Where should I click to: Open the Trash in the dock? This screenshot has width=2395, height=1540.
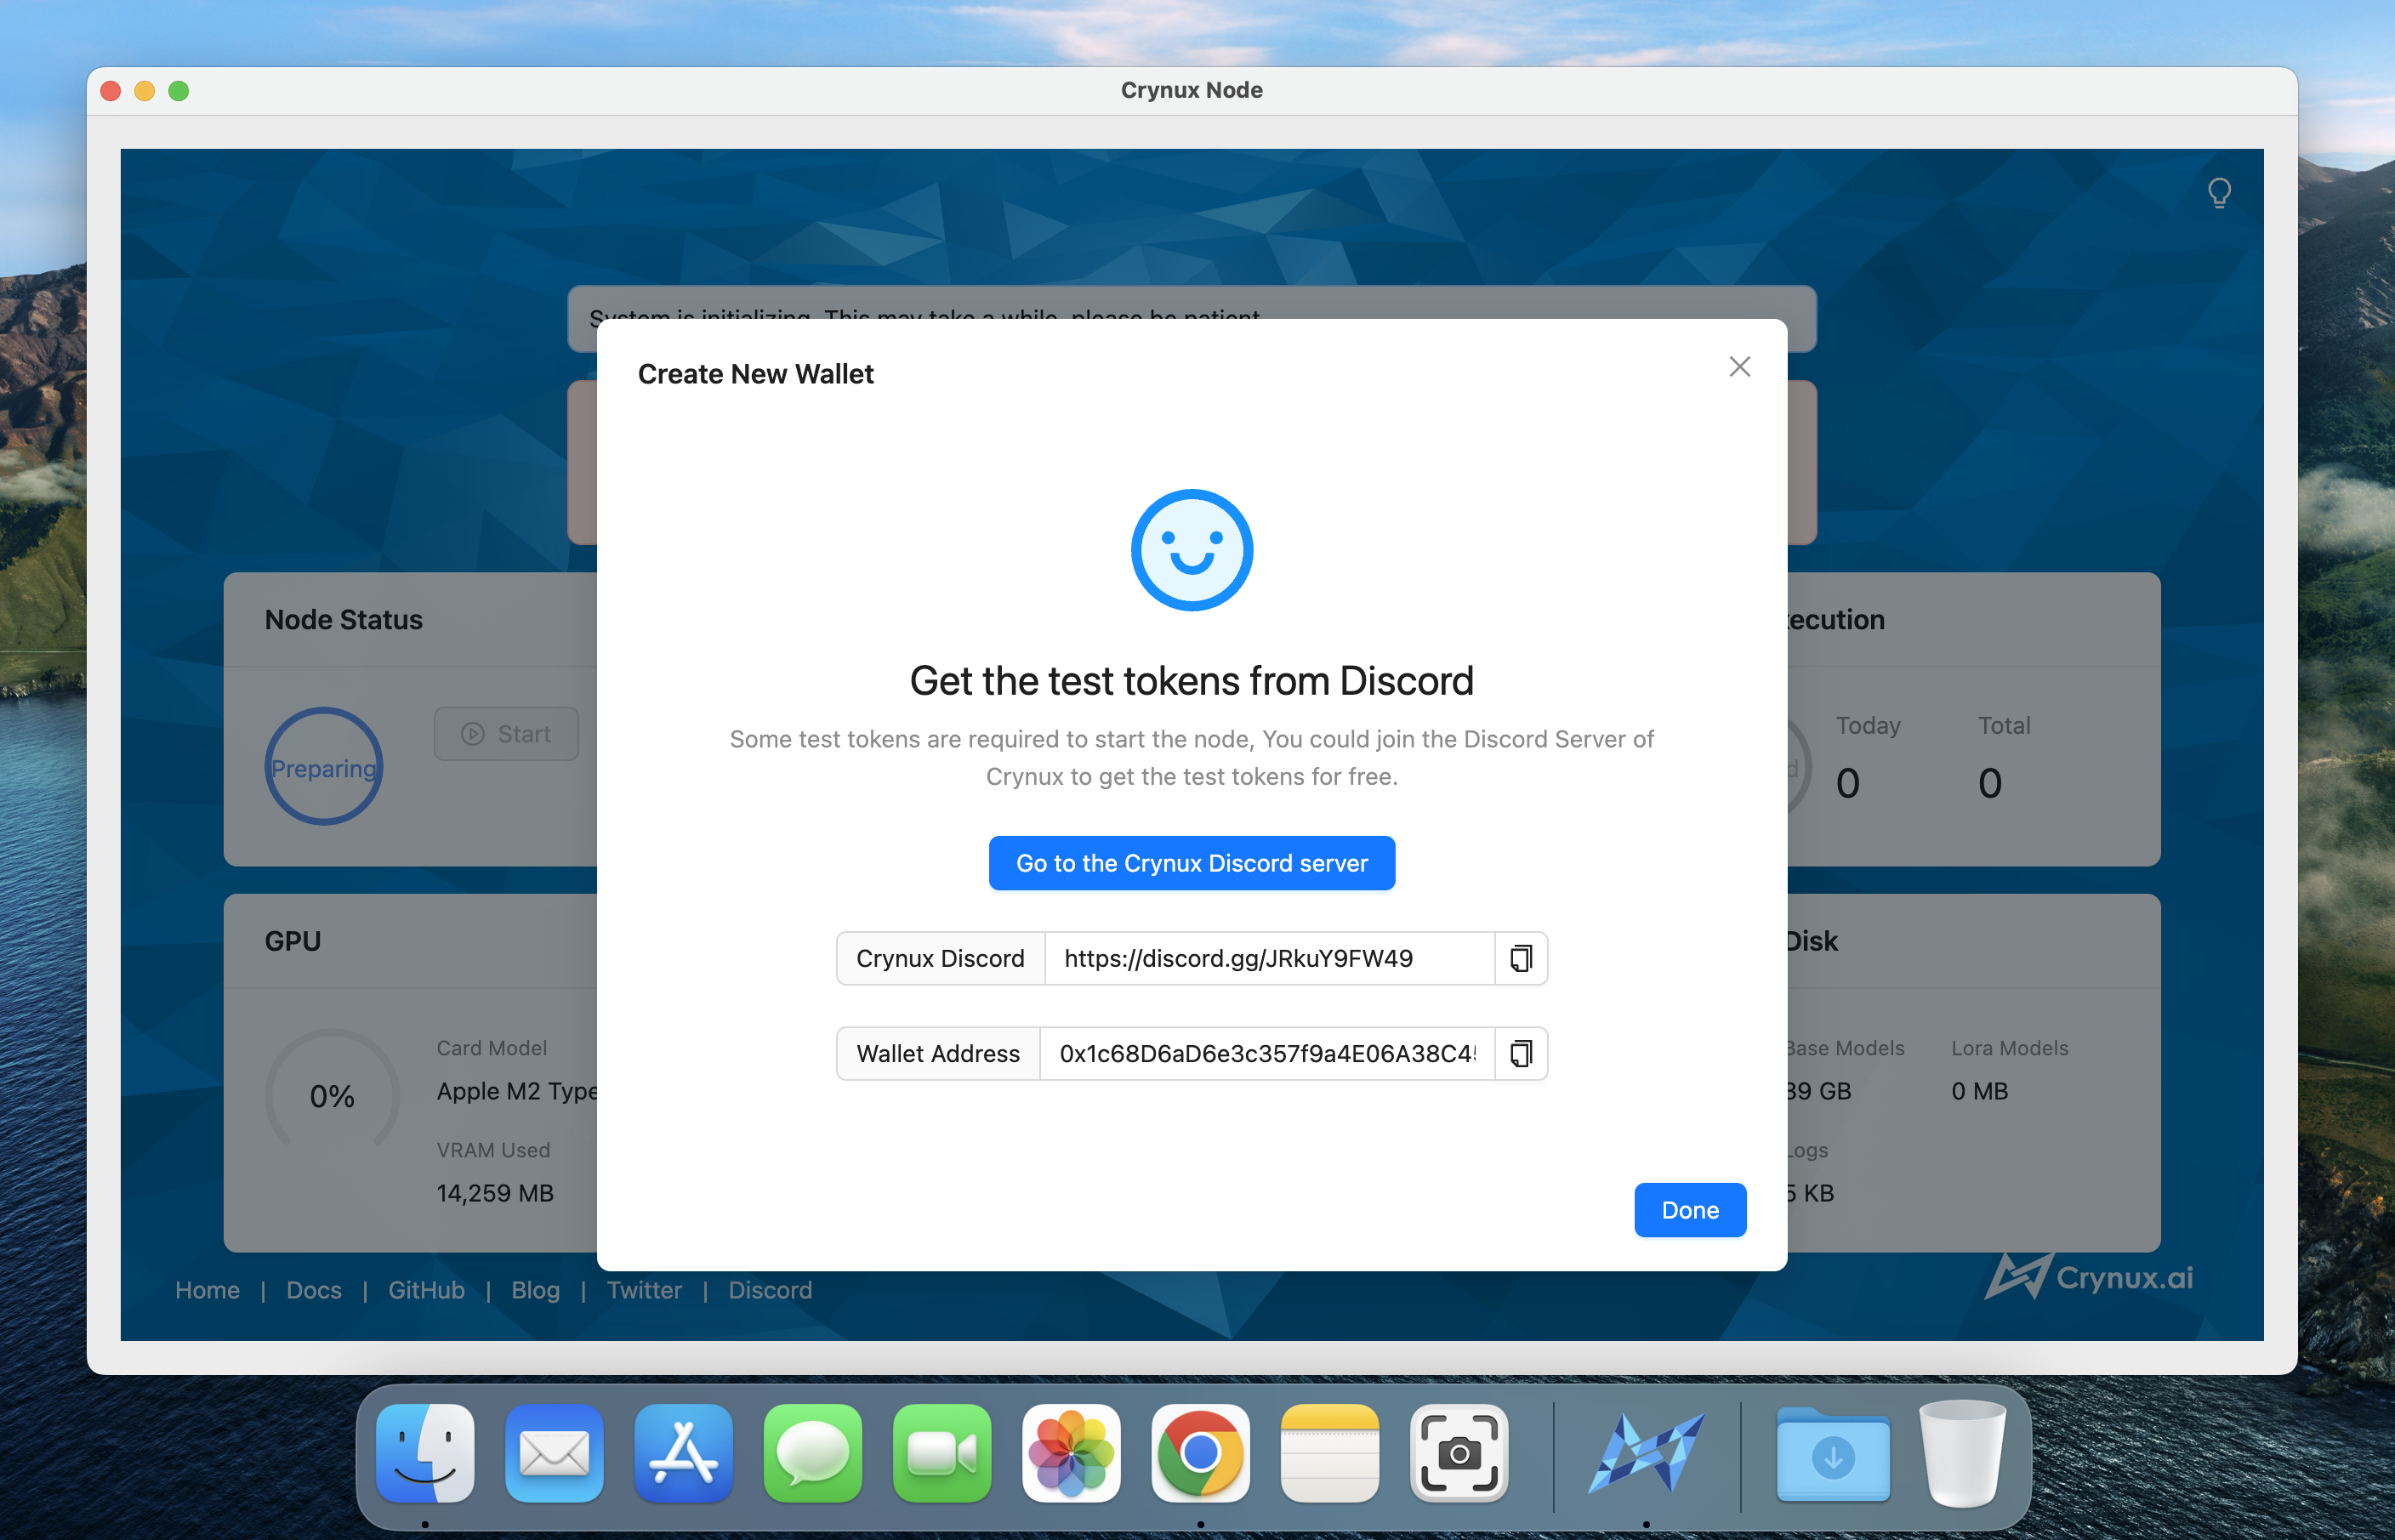tap(1962, 1452)
